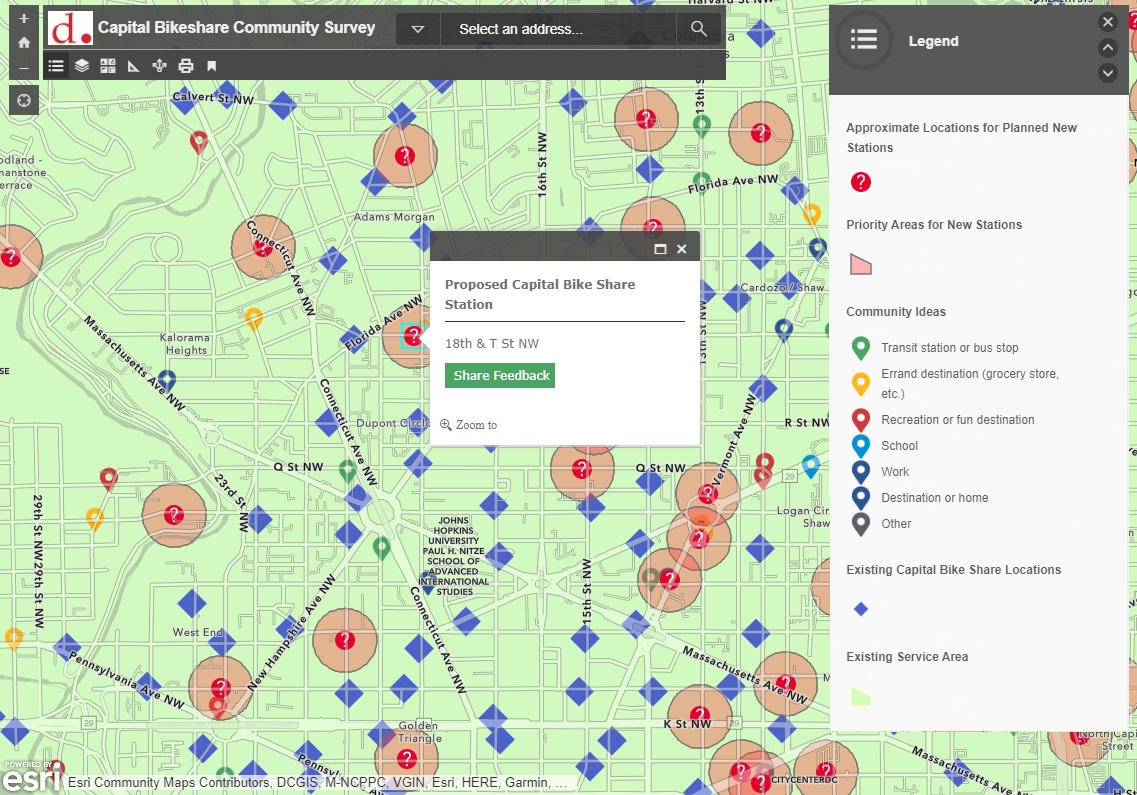Click the My Location crosshair button
The width and height of the screenshot is (1137, 795).
(23, 100)
